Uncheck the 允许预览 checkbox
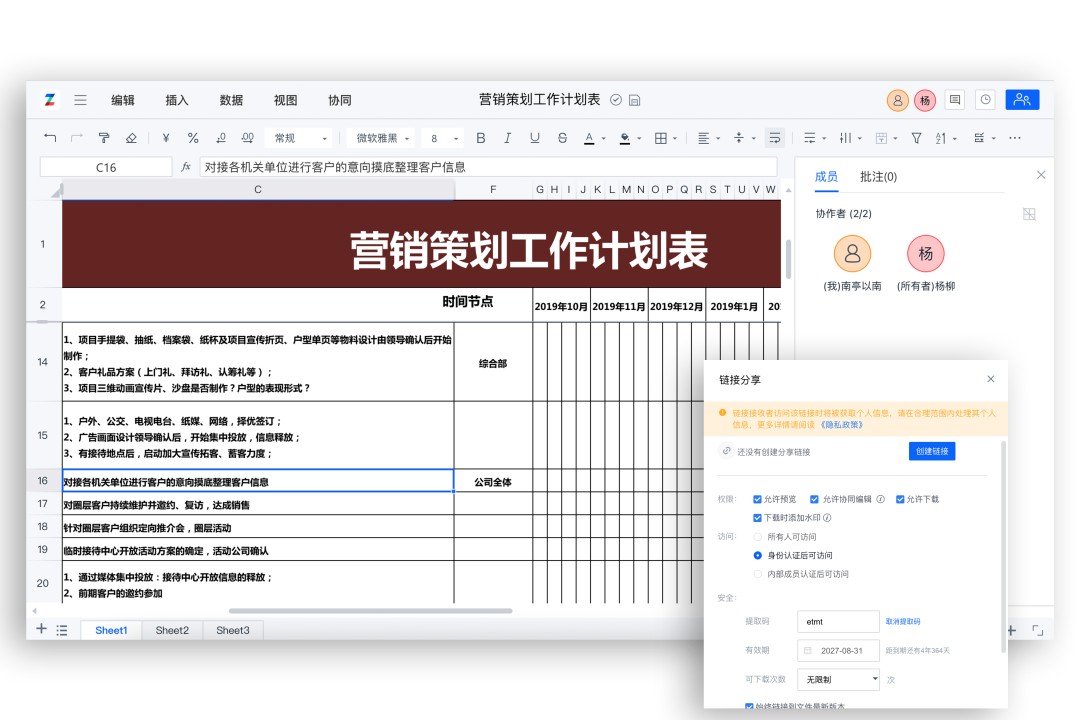The height and width of the screenshot is (720, 1080). tap(757, 500)
